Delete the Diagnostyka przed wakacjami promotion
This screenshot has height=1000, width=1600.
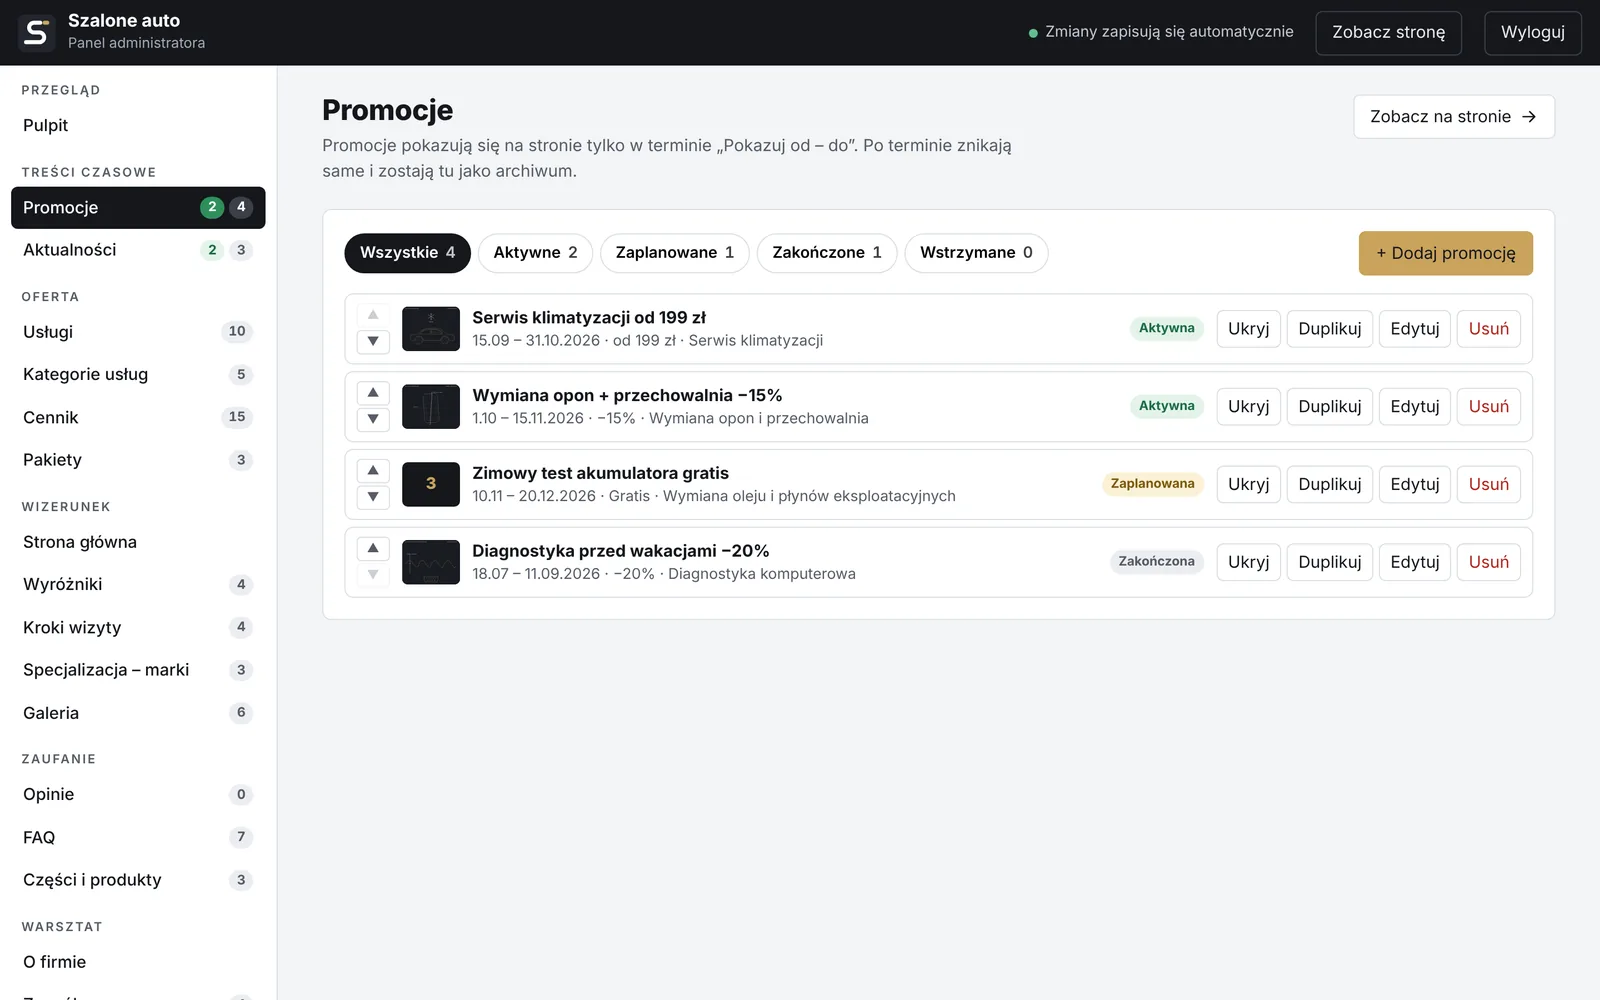[1488, 562]
